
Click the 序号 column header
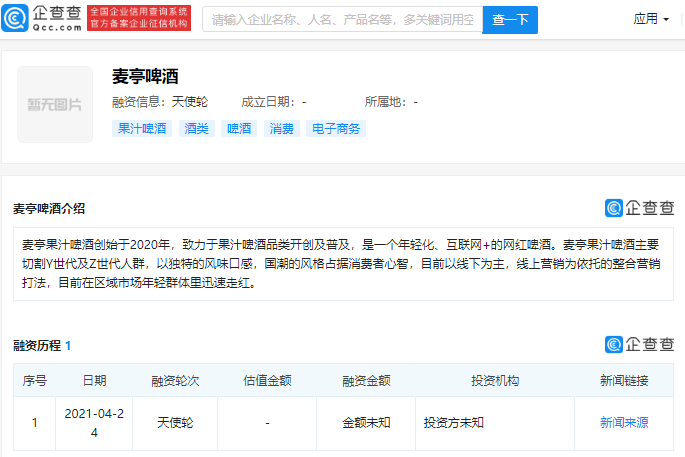pyautogui.click(x=35, y=381)
